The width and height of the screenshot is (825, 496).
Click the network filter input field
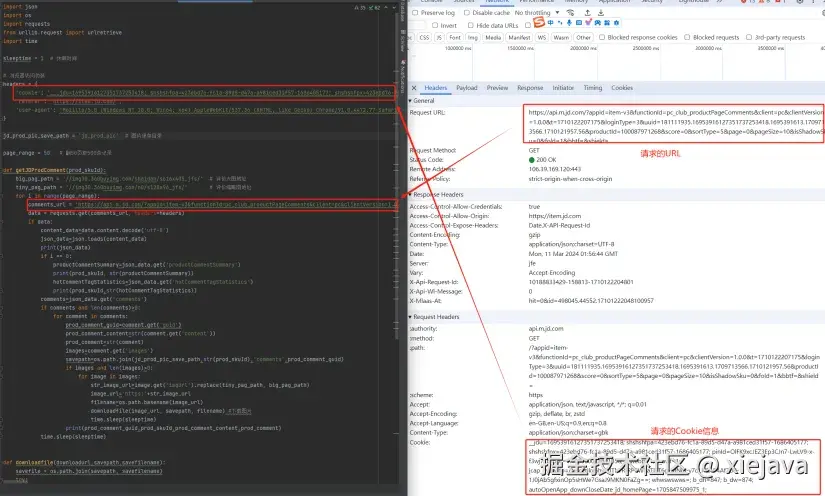(x=416, y=25)
